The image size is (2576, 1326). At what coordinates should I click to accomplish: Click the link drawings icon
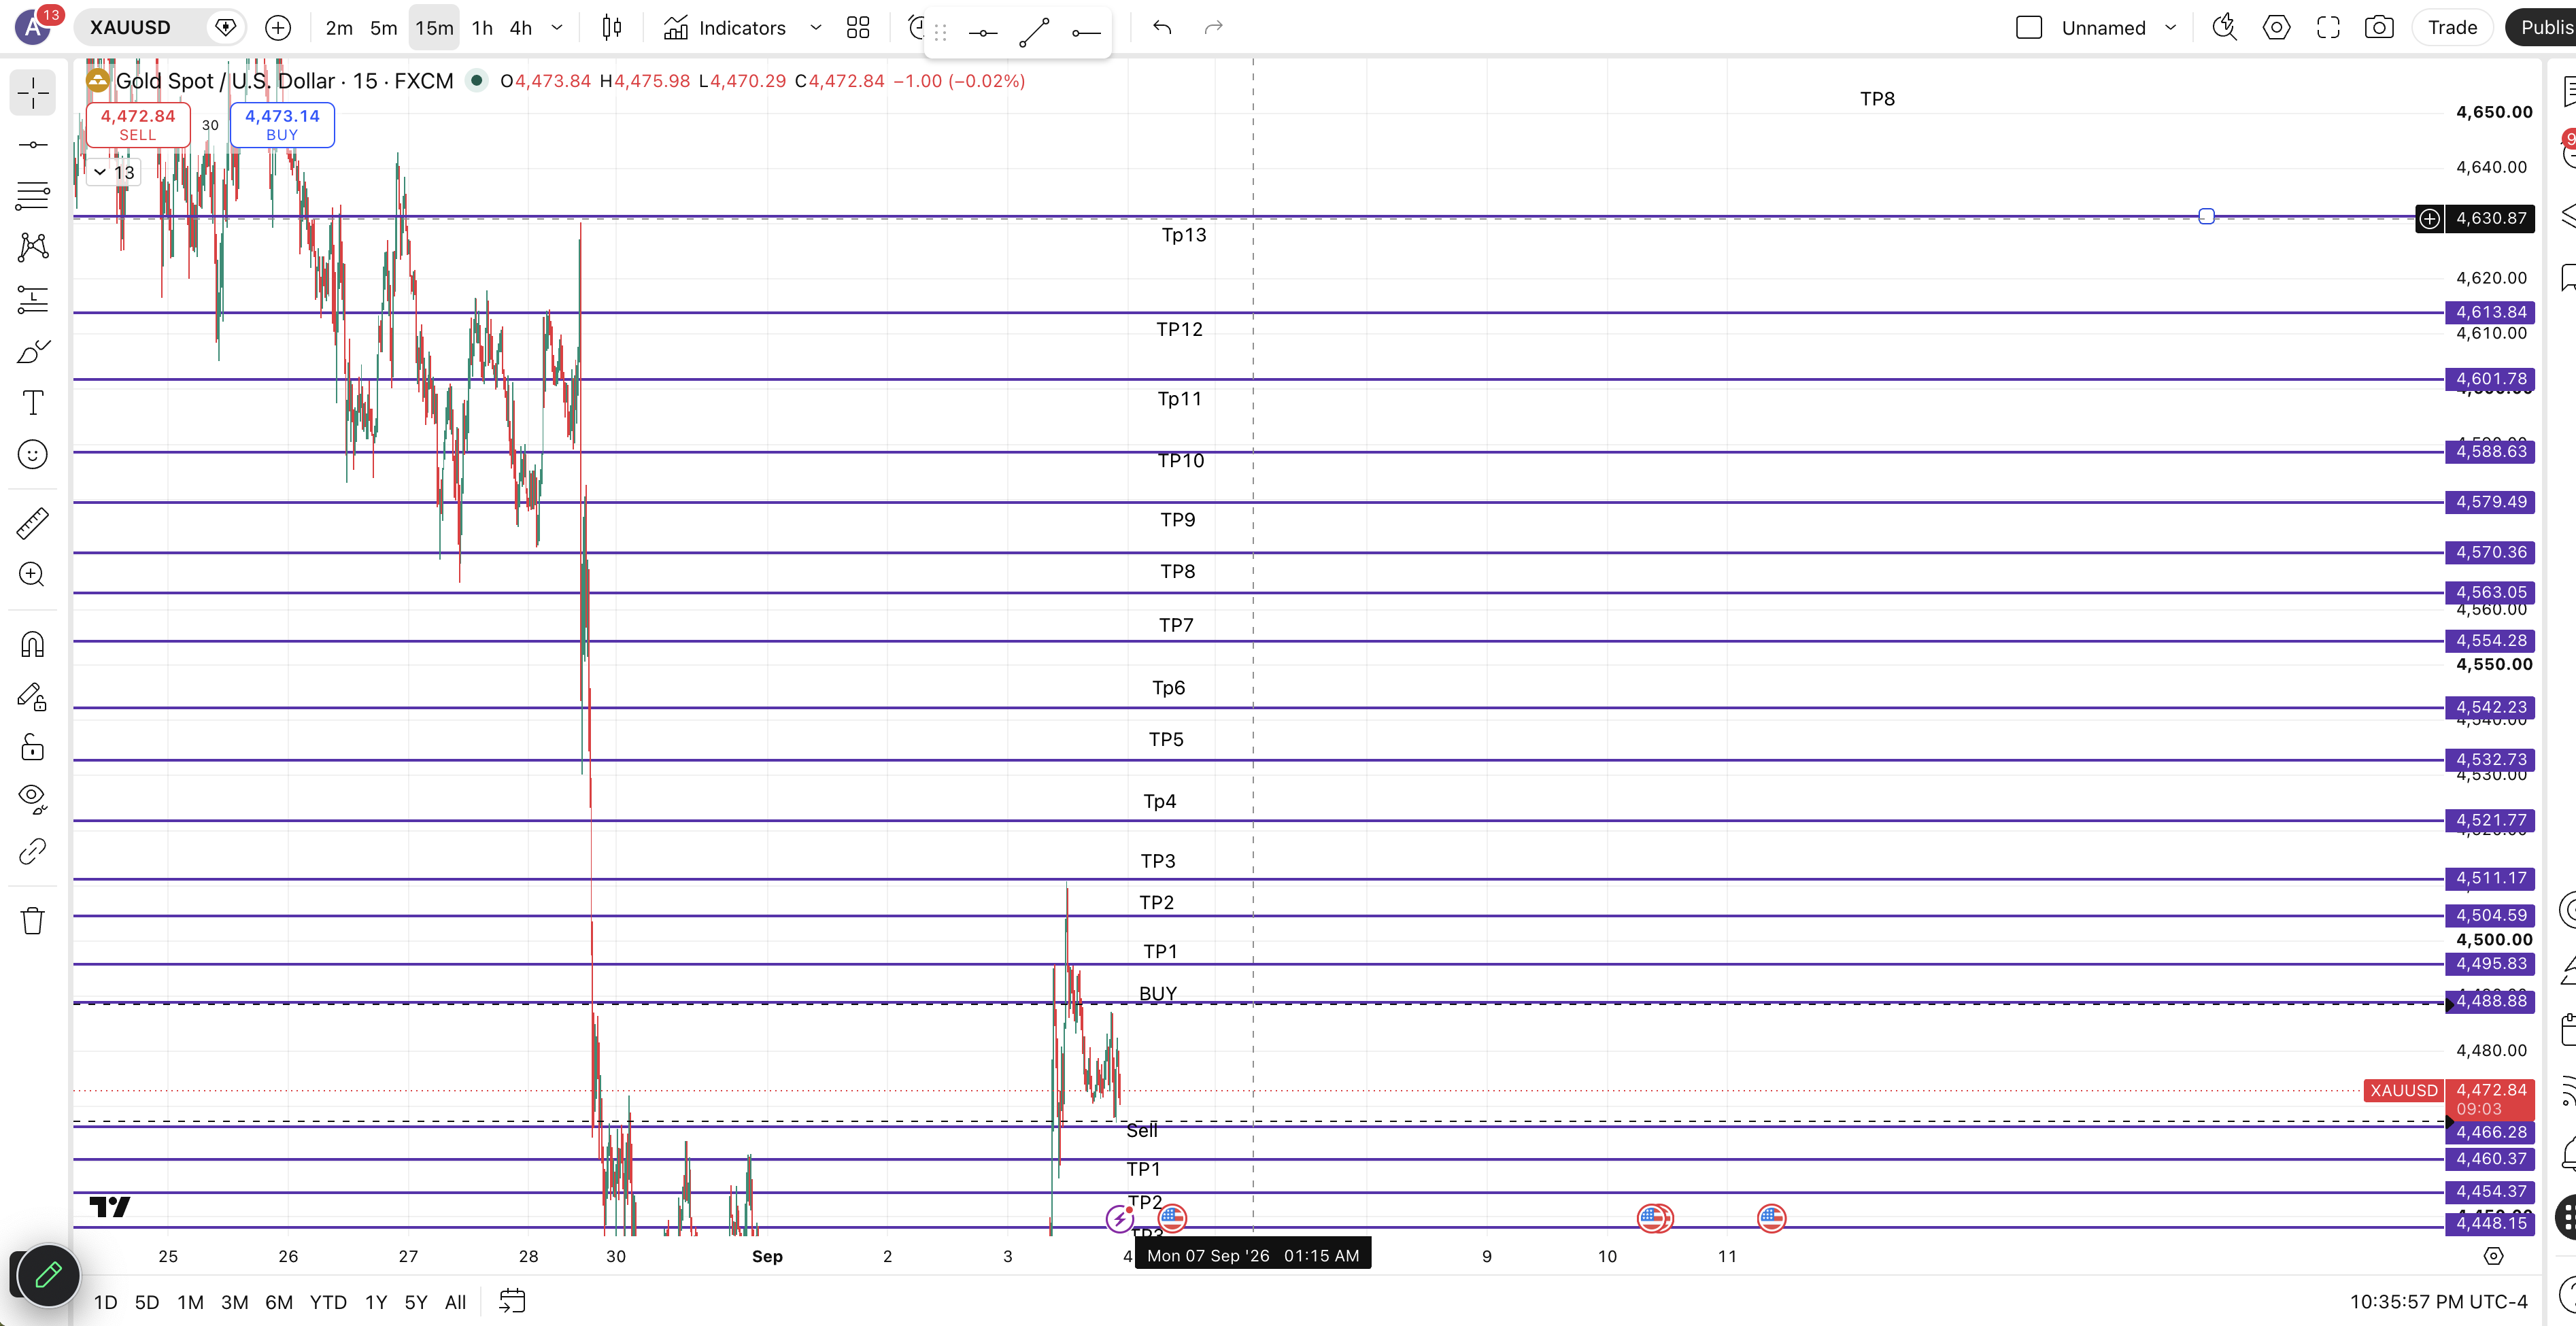coord(32,851)
